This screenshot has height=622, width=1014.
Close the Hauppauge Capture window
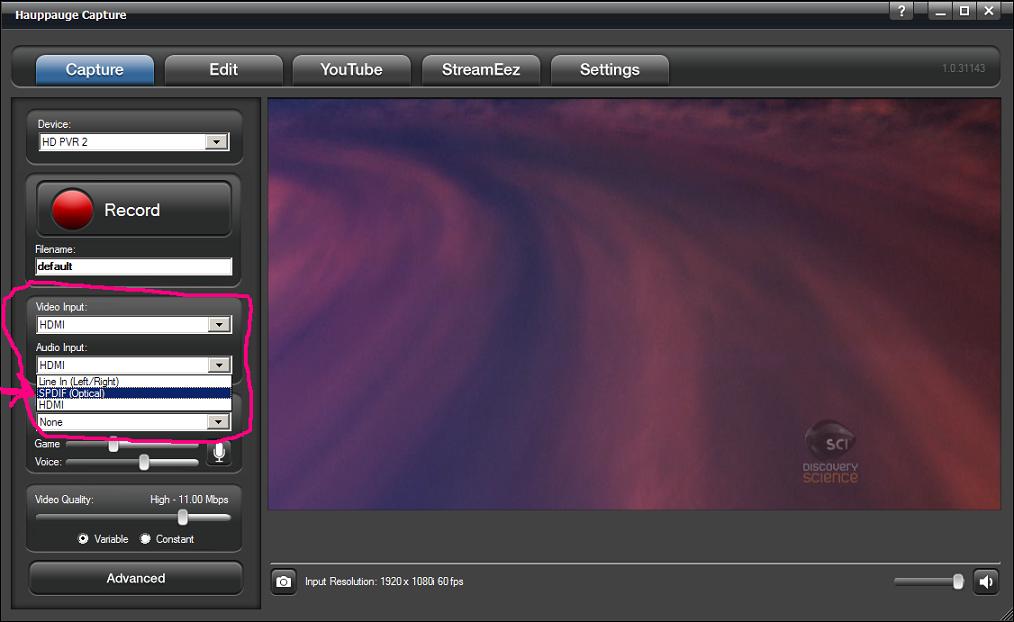(x=989, y=11)
